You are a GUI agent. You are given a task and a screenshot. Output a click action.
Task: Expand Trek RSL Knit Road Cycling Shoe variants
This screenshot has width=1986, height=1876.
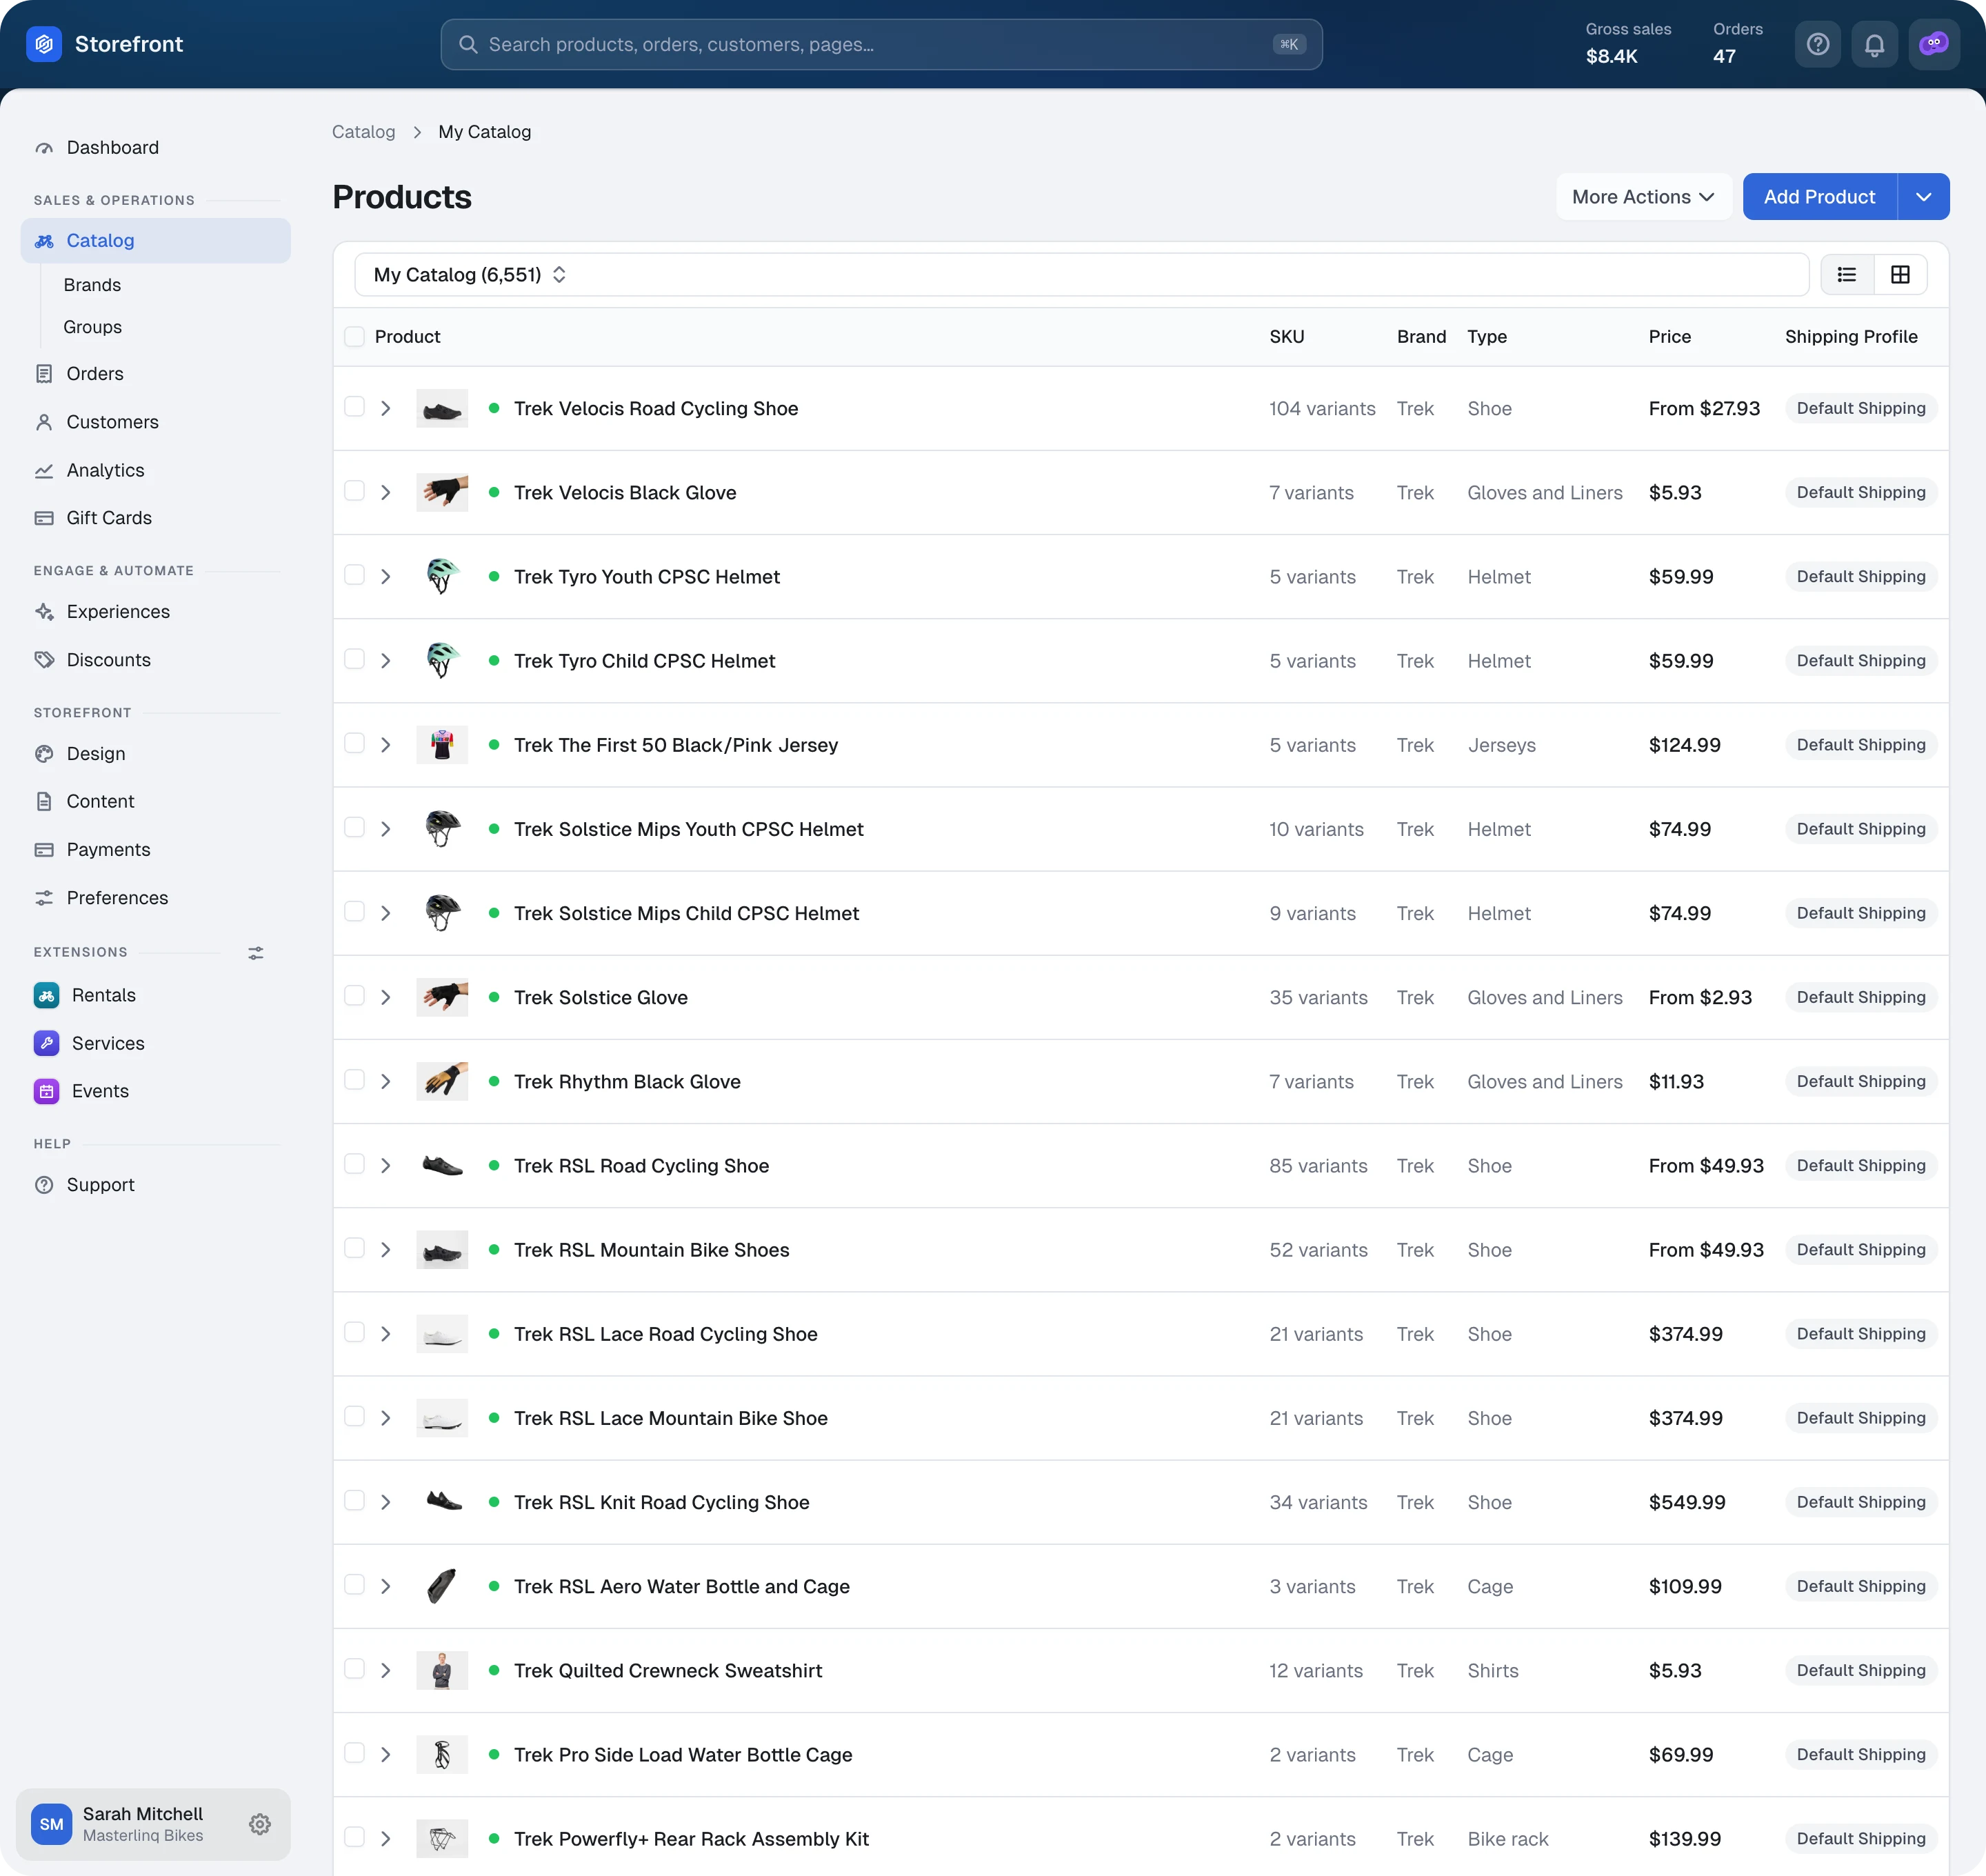(x=385, y=1502)
